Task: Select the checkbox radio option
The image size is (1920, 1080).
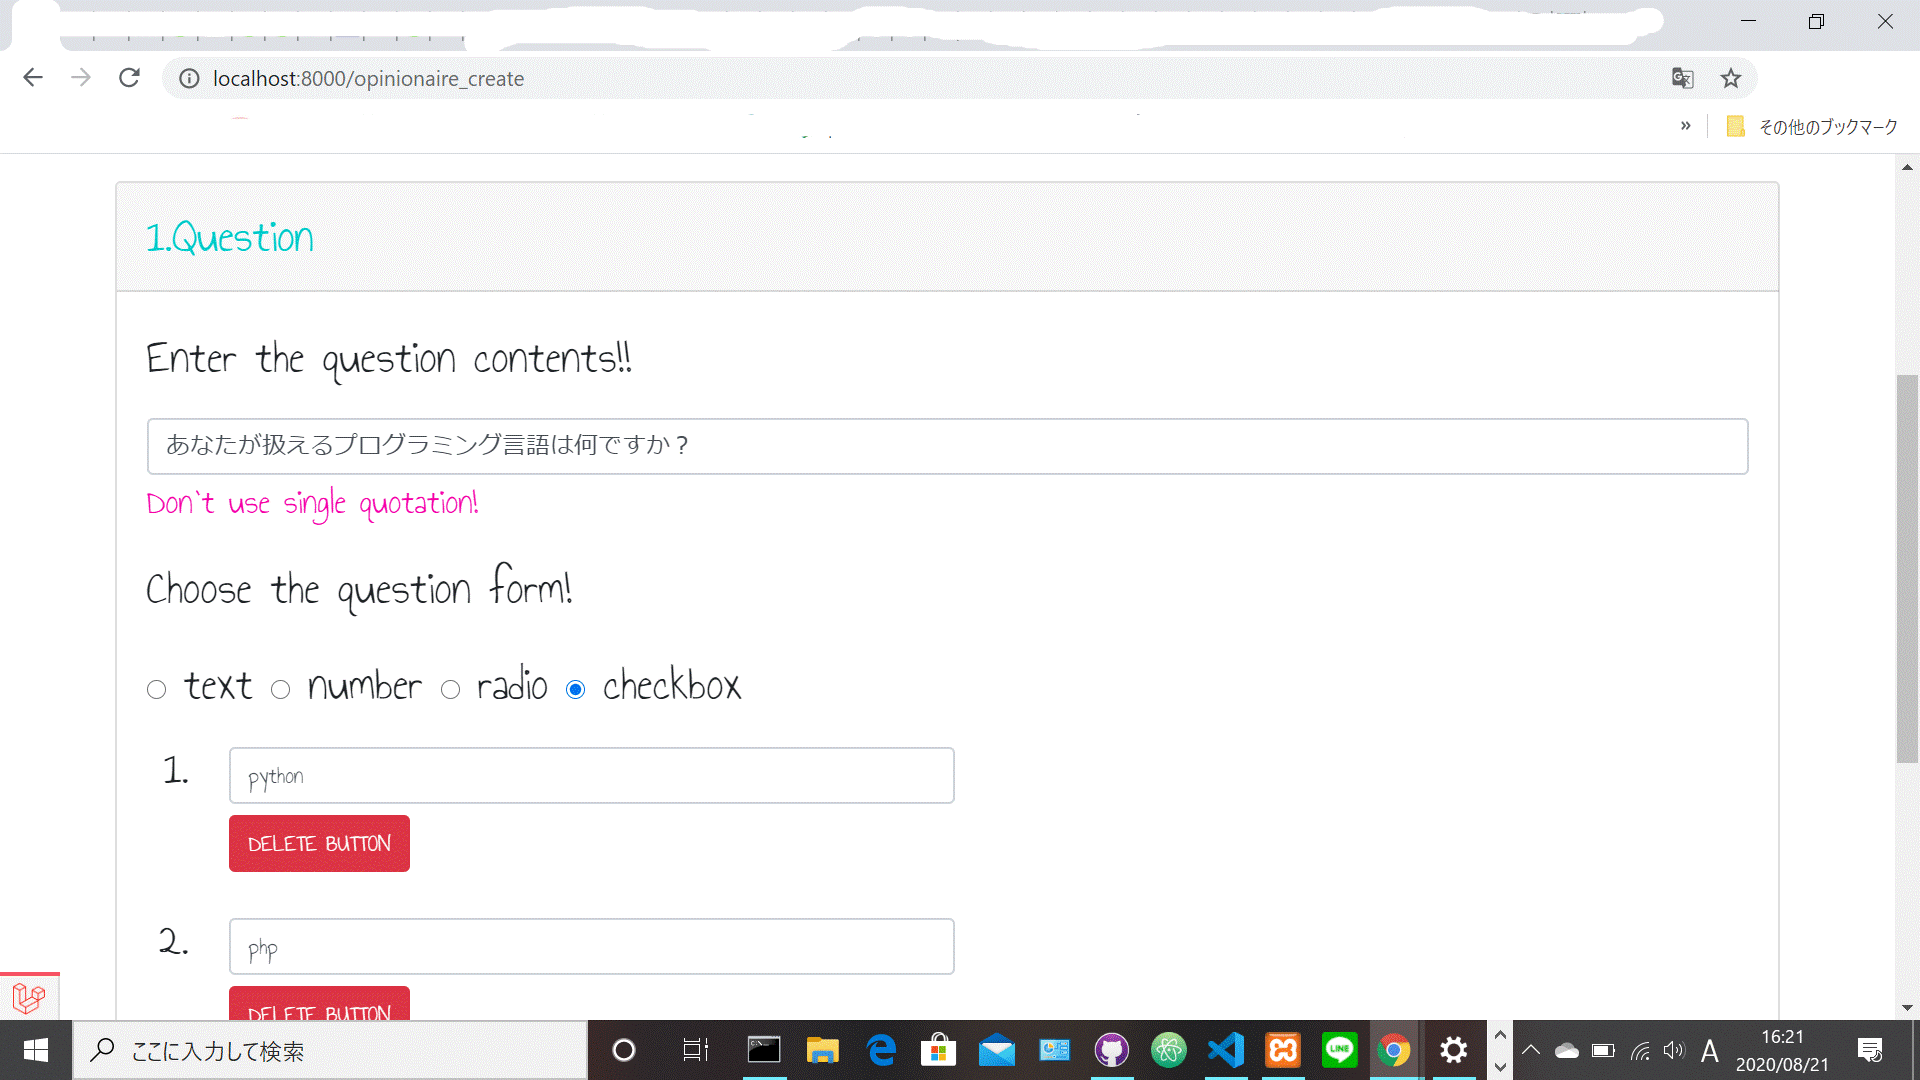Action: pos(576,690)
